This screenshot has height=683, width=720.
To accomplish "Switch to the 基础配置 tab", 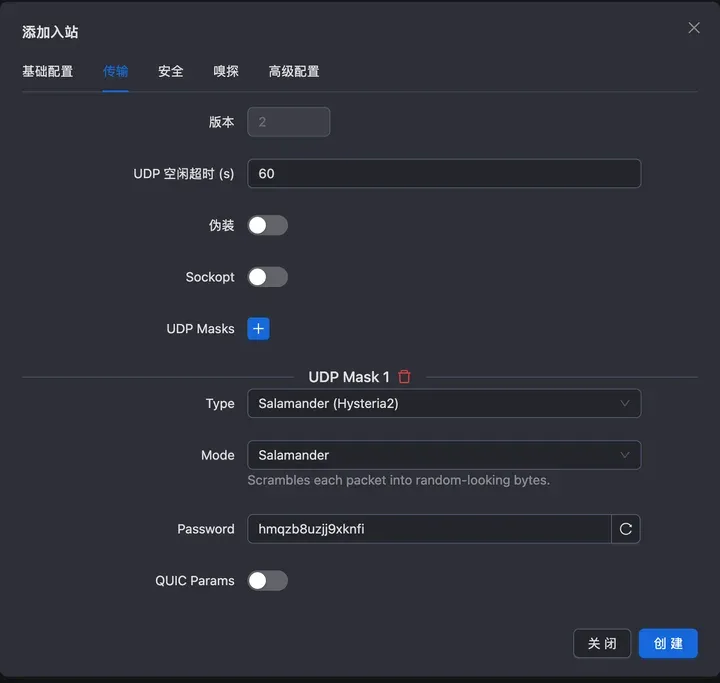I will (48, 71).
